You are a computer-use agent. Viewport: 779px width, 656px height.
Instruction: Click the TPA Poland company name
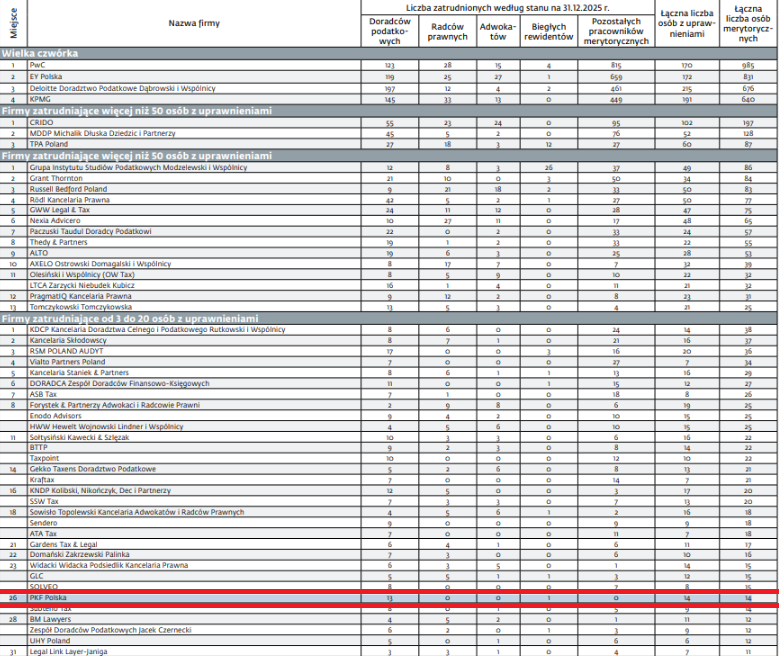[x=52, y=144]
